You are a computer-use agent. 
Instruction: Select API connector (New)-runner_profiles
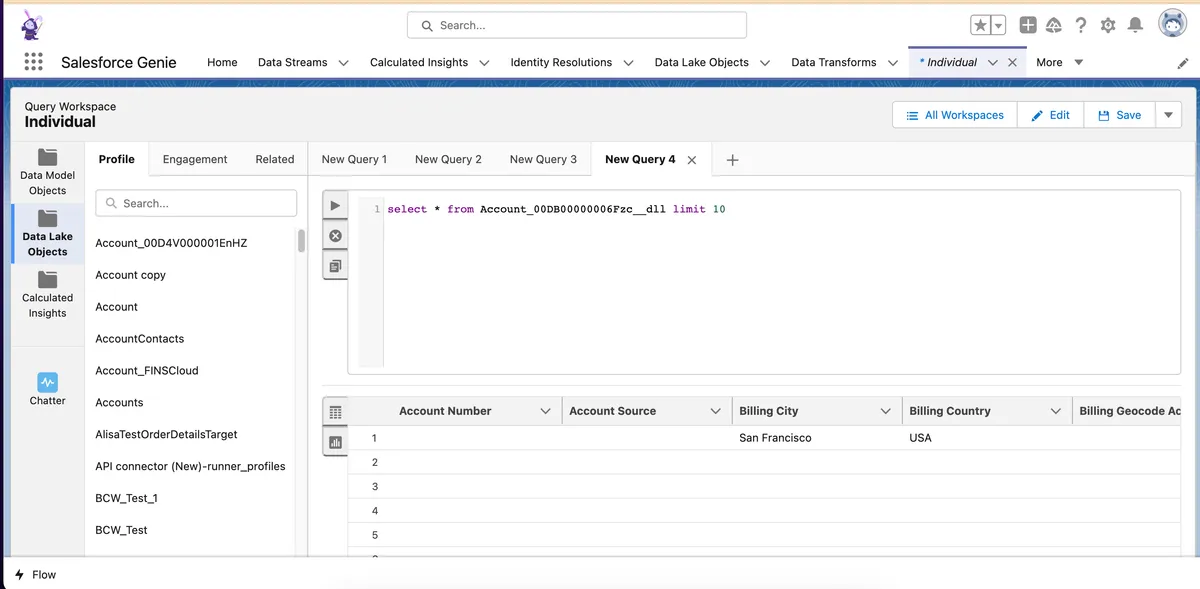pyautogui.click(x=190, y=466)
